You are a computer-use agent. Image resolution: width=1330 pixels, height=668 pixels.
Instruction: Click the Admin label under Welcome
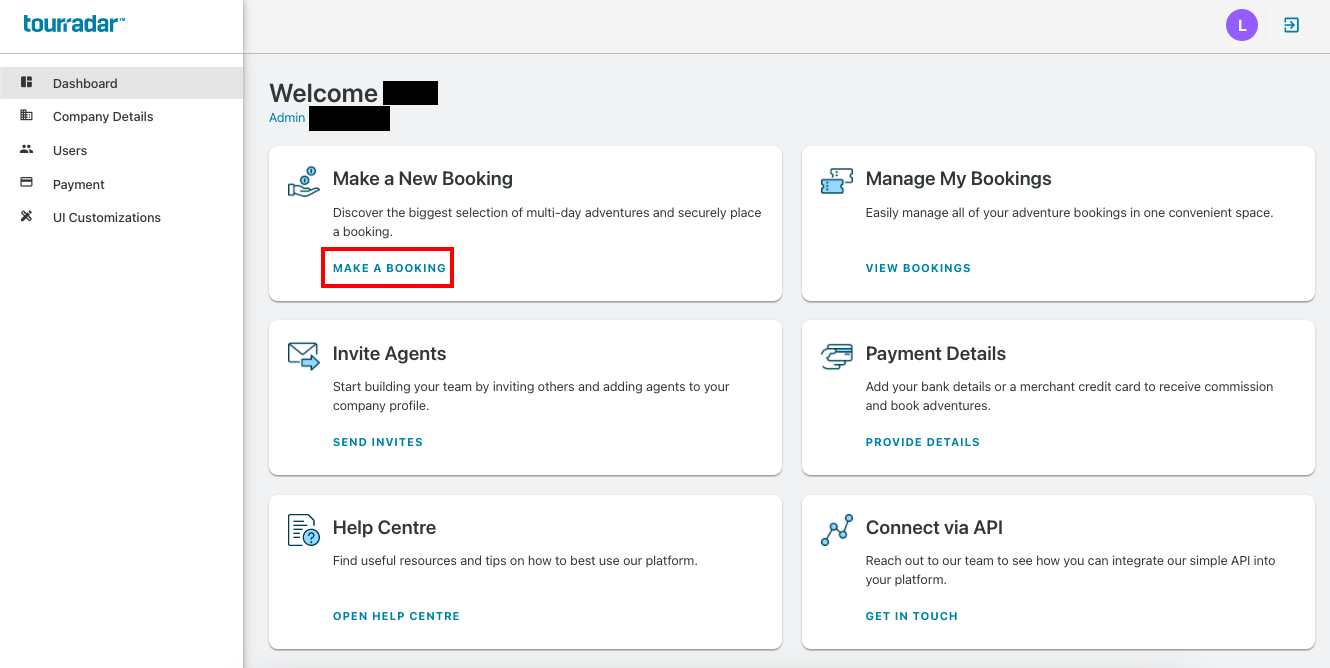pos(287,118)
